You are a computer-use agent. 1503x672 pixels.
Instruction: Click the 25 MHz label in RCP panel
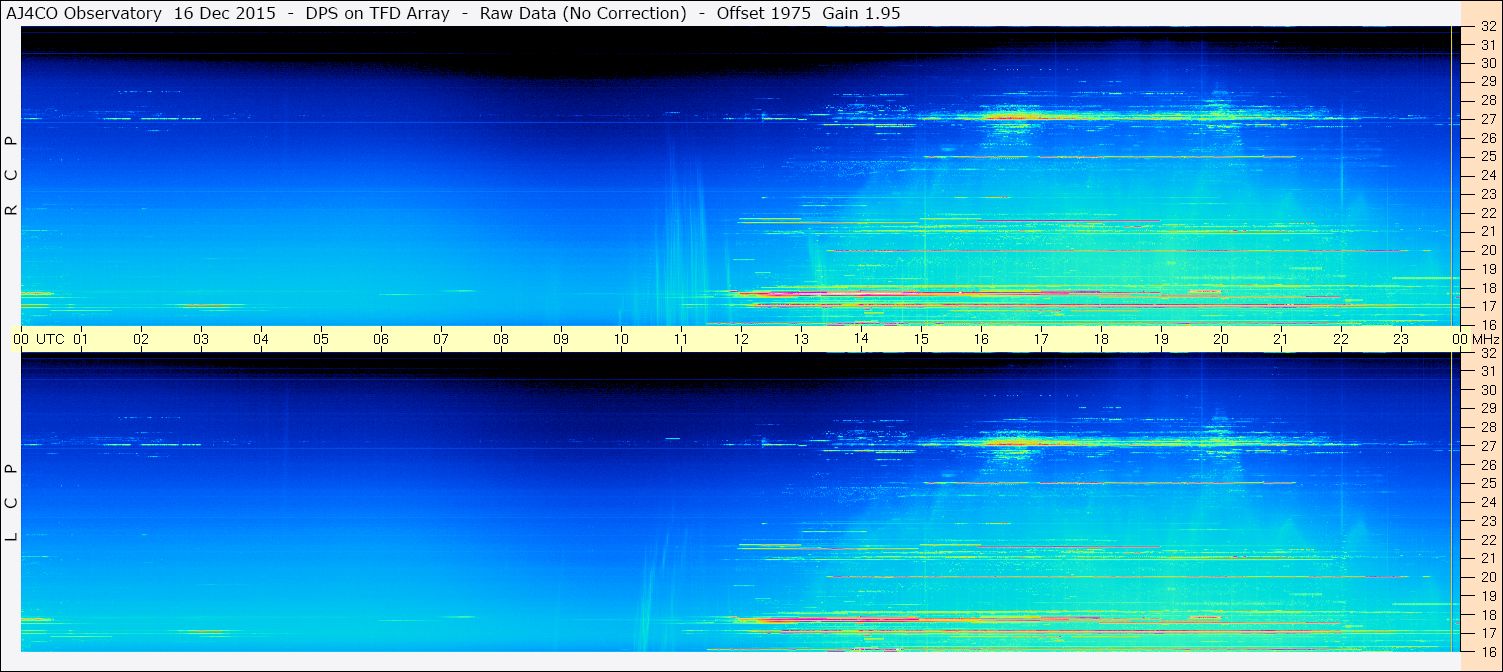[x=1488, y=157]
